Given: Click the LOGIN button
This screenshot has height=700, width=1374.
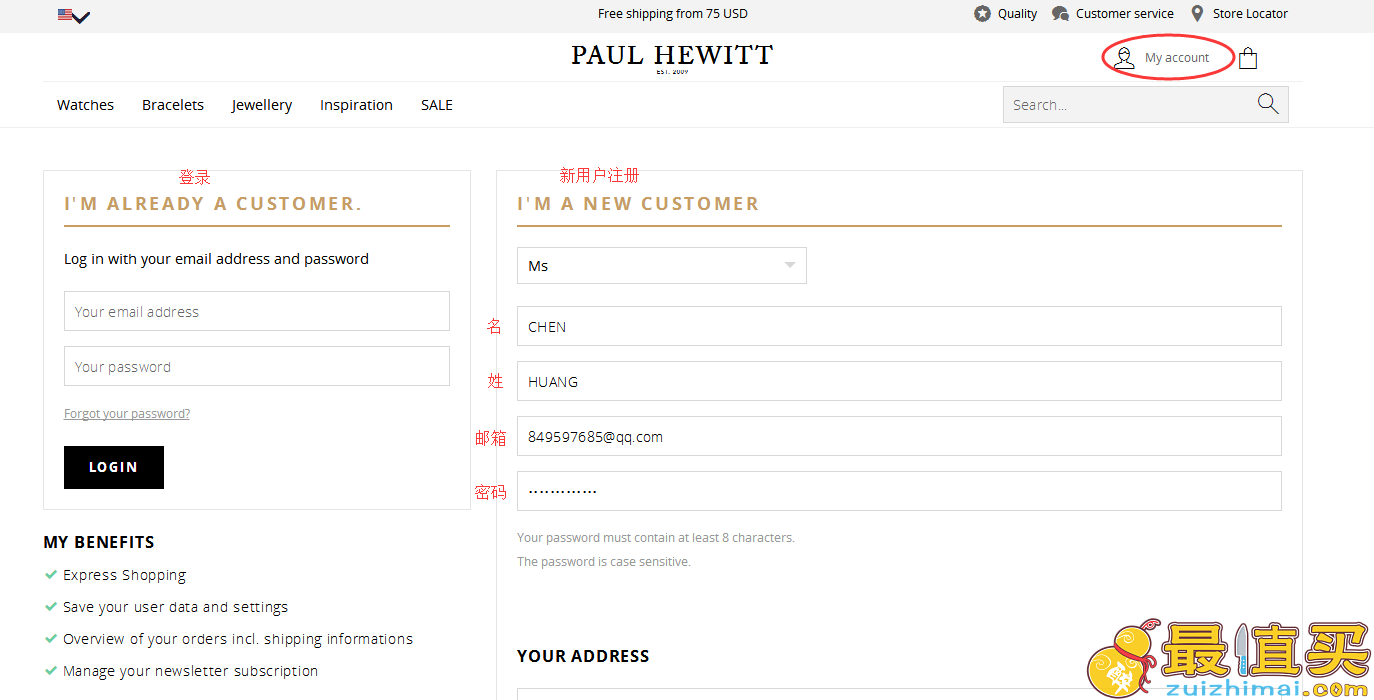Looking at the screenshot, I should (x=114, y=467).
